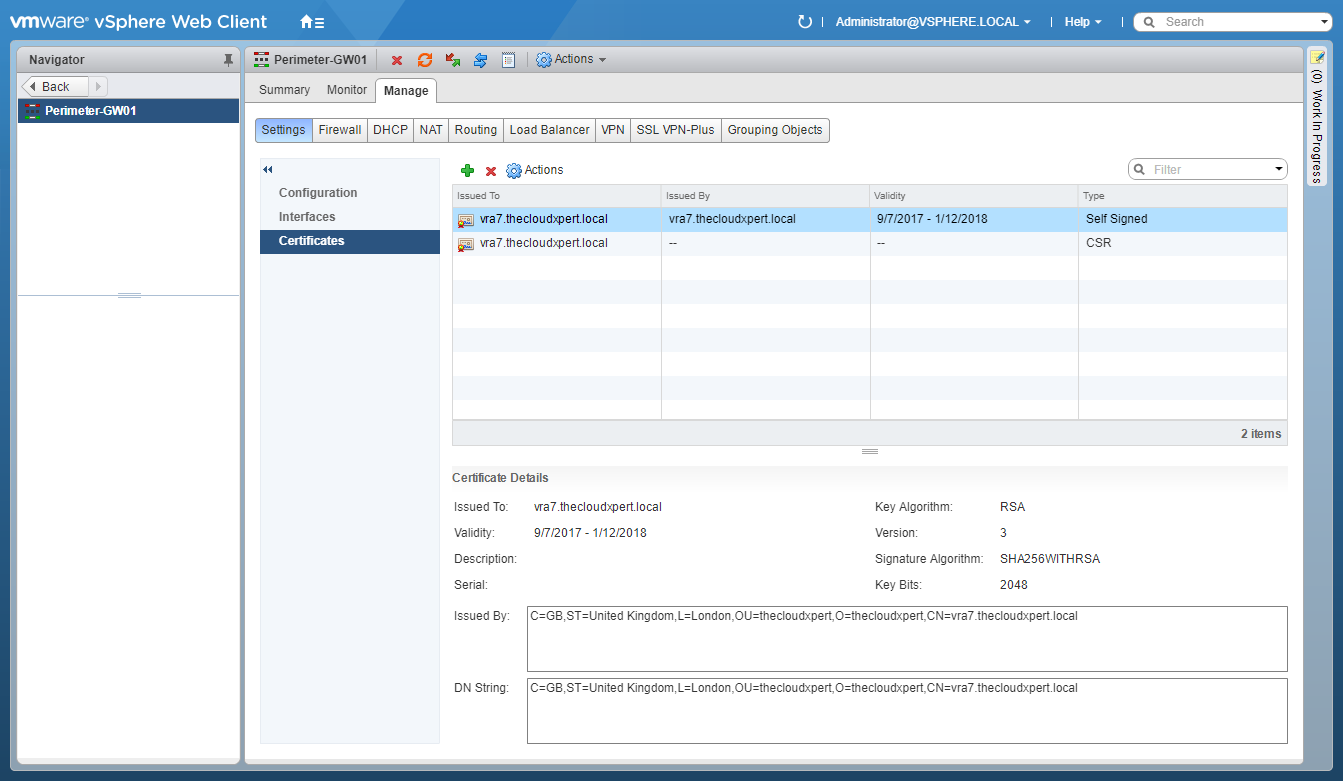The width and height of the screenshot is (1343, 781).
Task: Collapse the settings side menu with double arrows
Action: (x=268, y=170)
